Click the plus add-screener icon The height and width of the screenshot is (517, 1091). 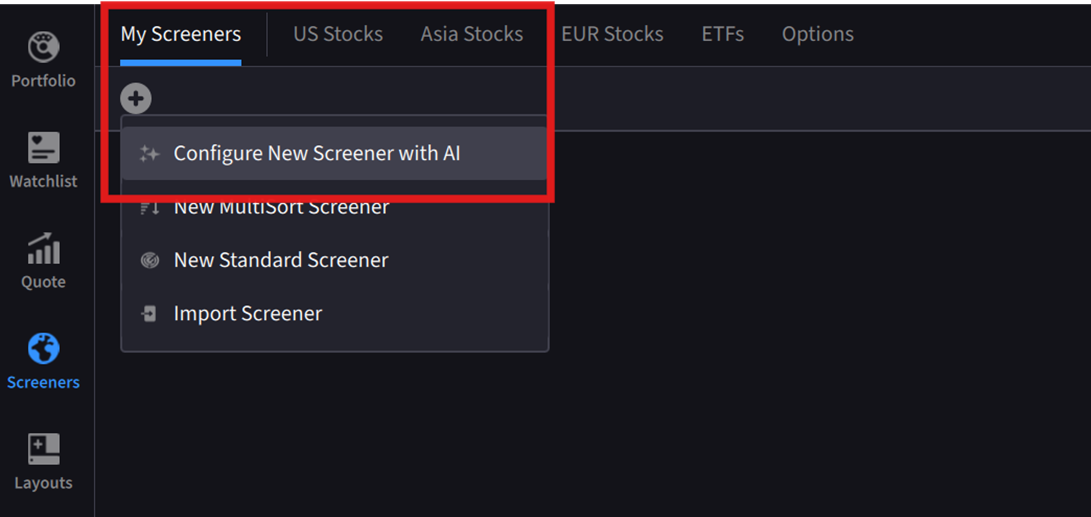point(136,99)
